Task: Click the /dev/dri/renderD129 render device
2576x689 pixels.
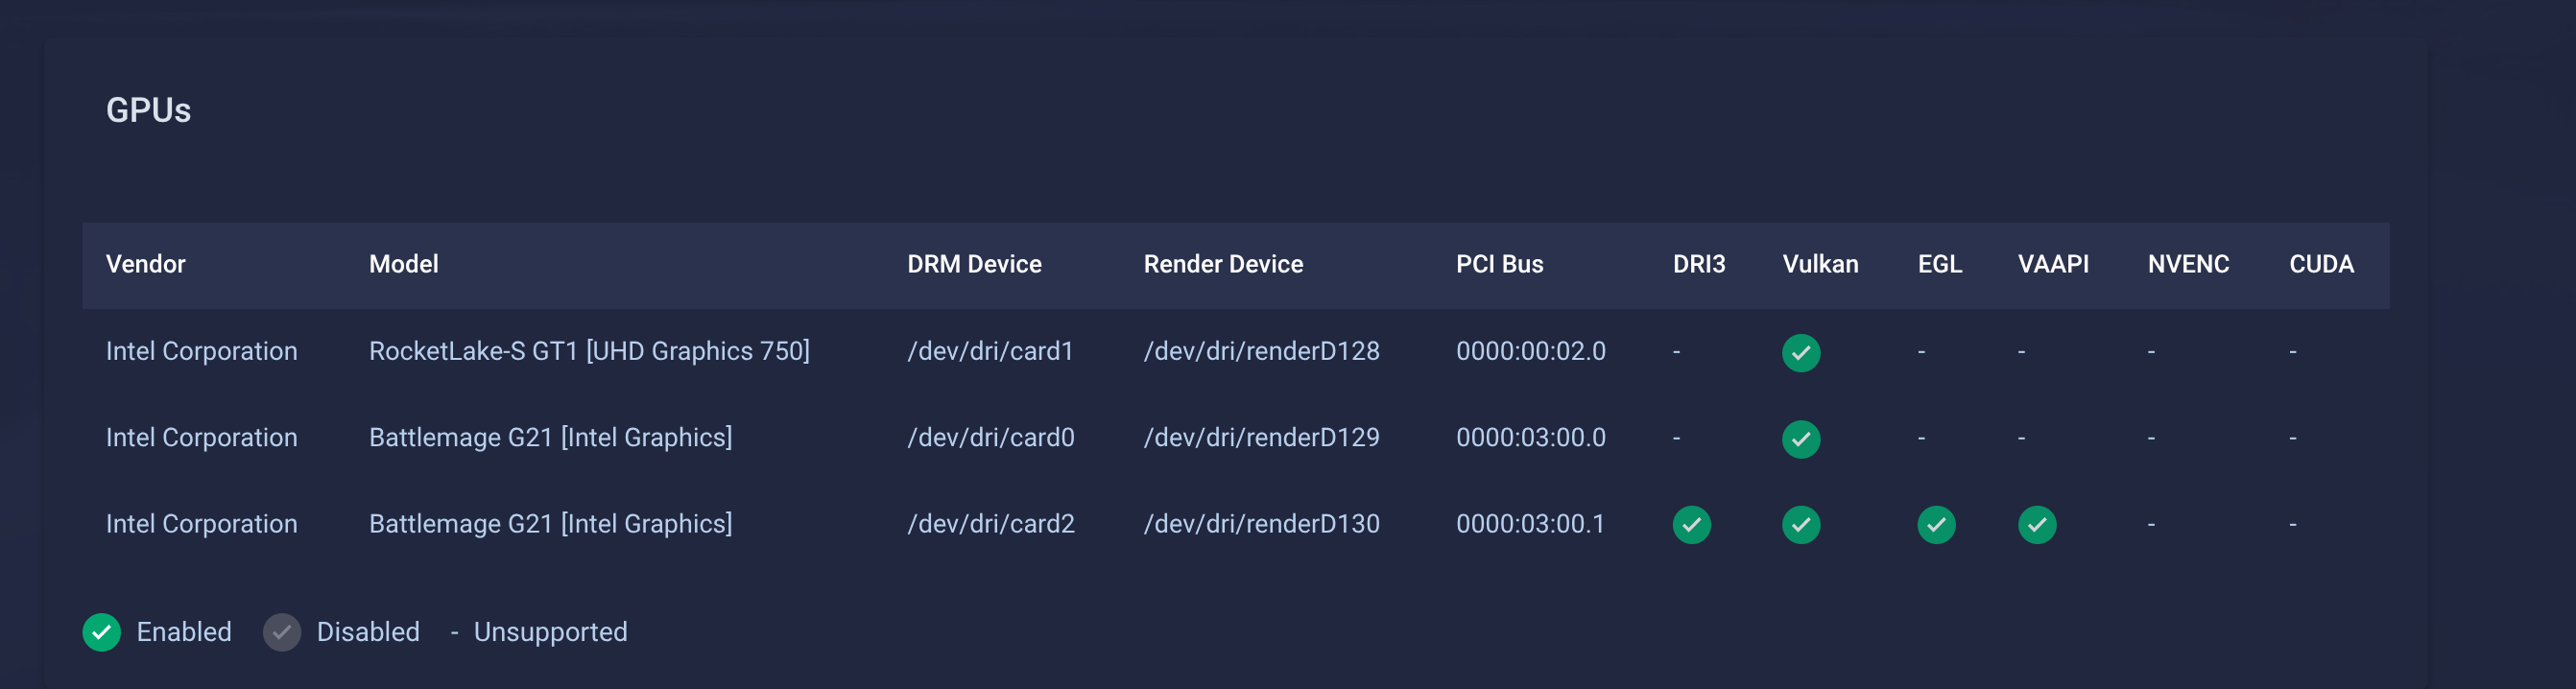Action: [x=1261, y=437]
